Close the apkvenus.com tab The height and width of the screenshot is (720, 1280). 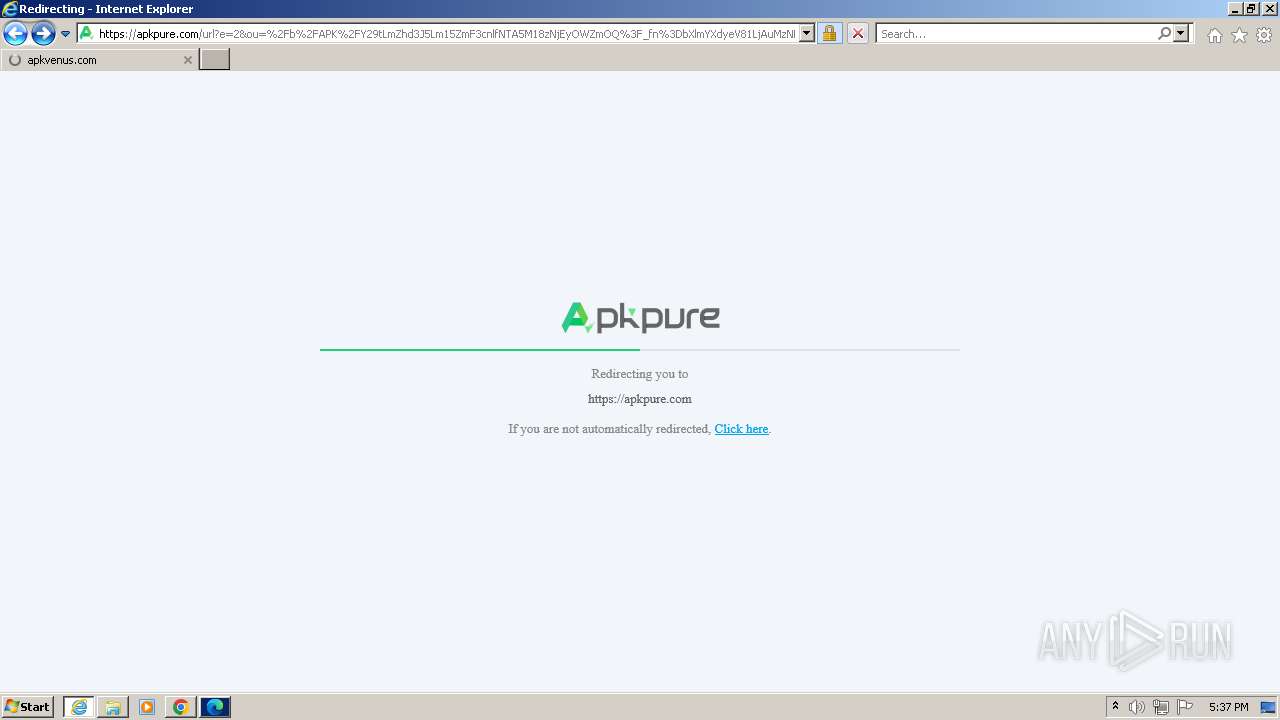187,60
